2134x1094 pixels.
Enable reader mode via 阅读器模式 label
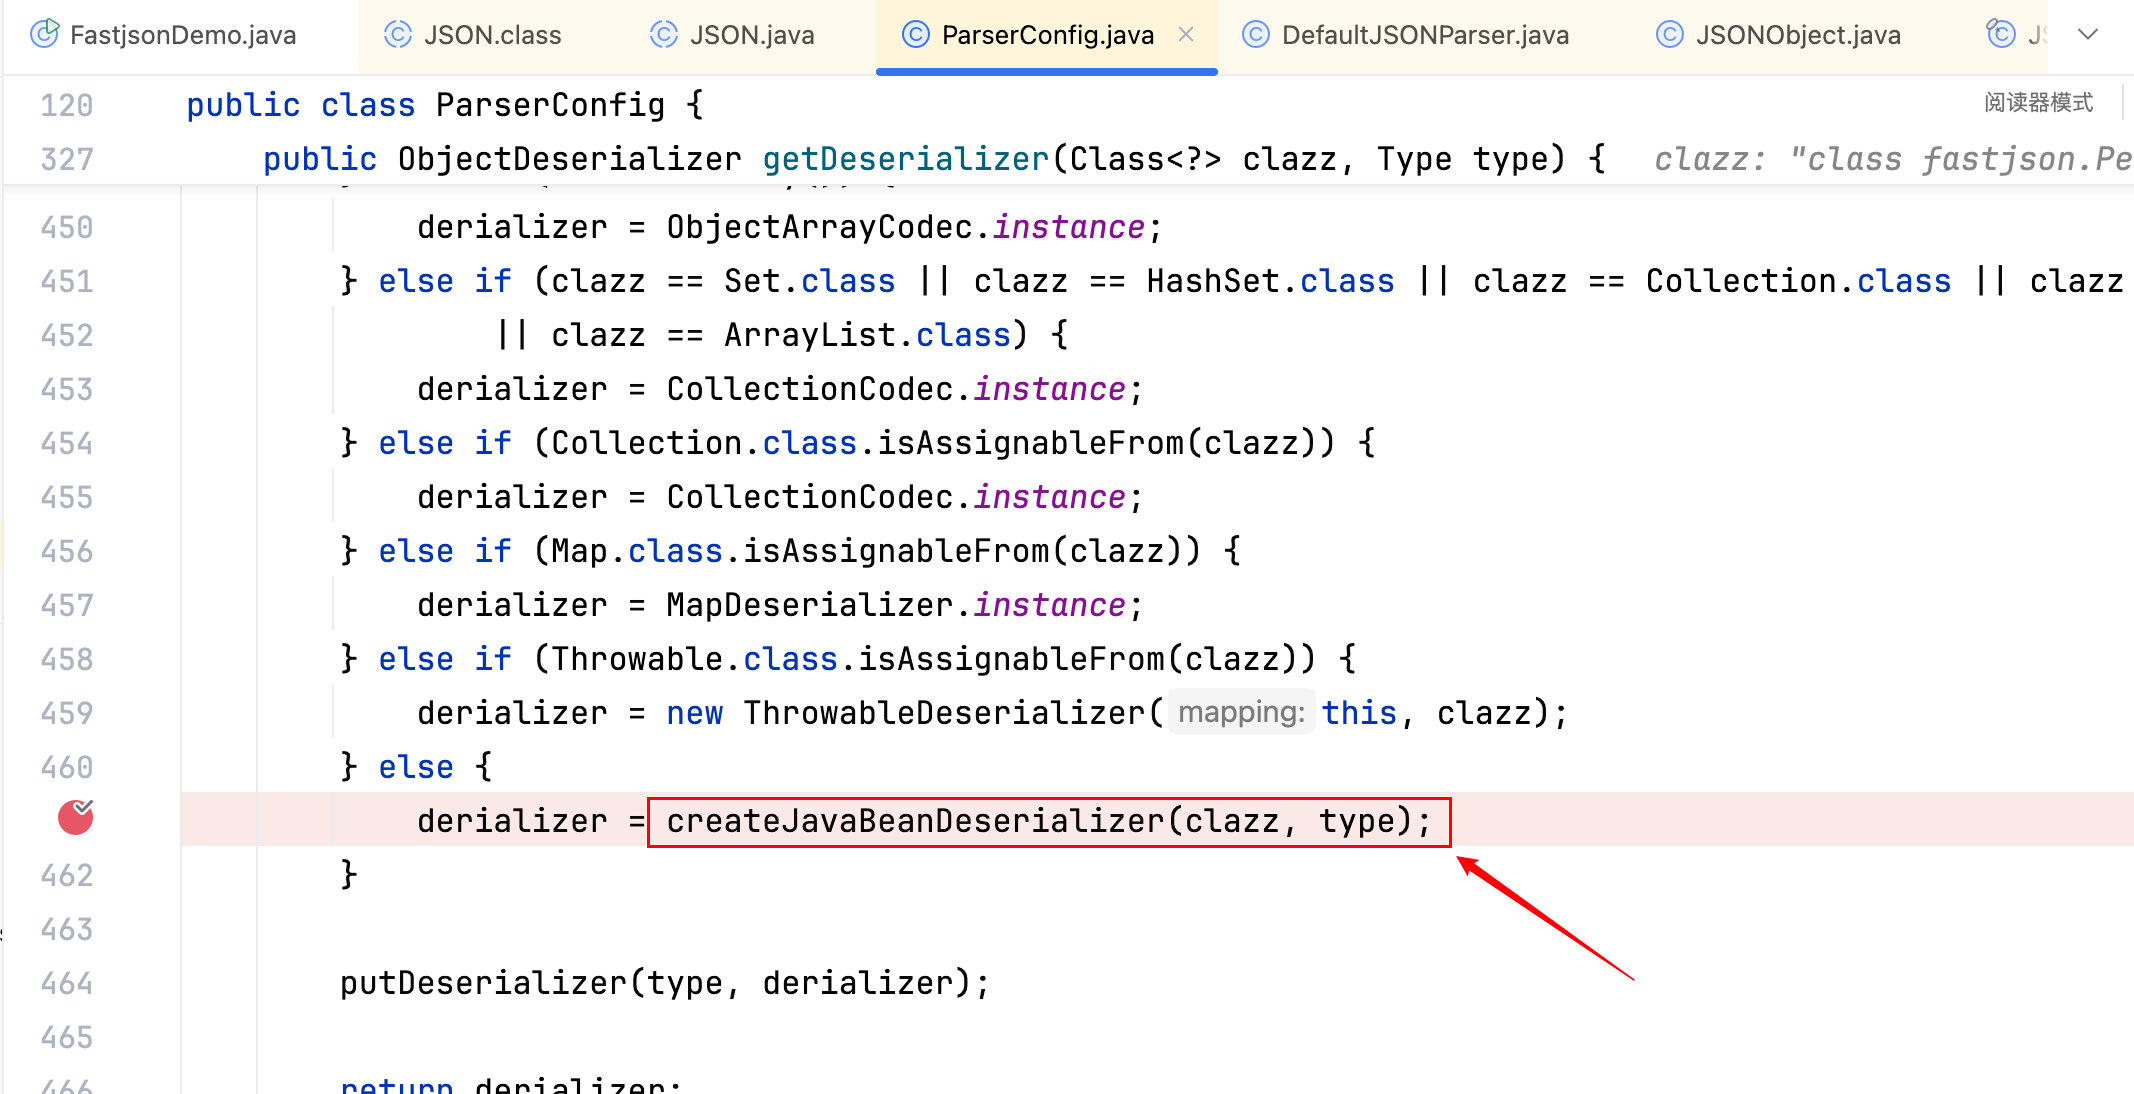2038,102
